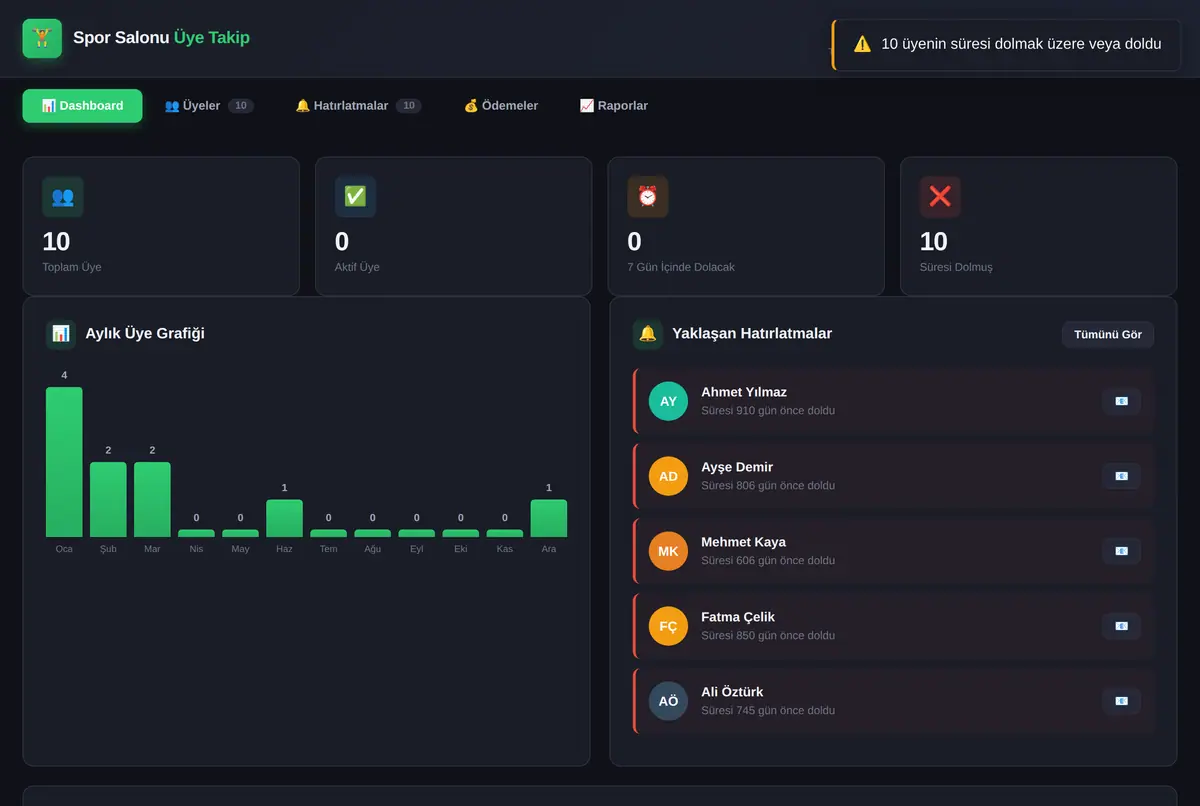Click the Aktif Üye checkmark icon
1200x806 pixels.
(355, 197)
